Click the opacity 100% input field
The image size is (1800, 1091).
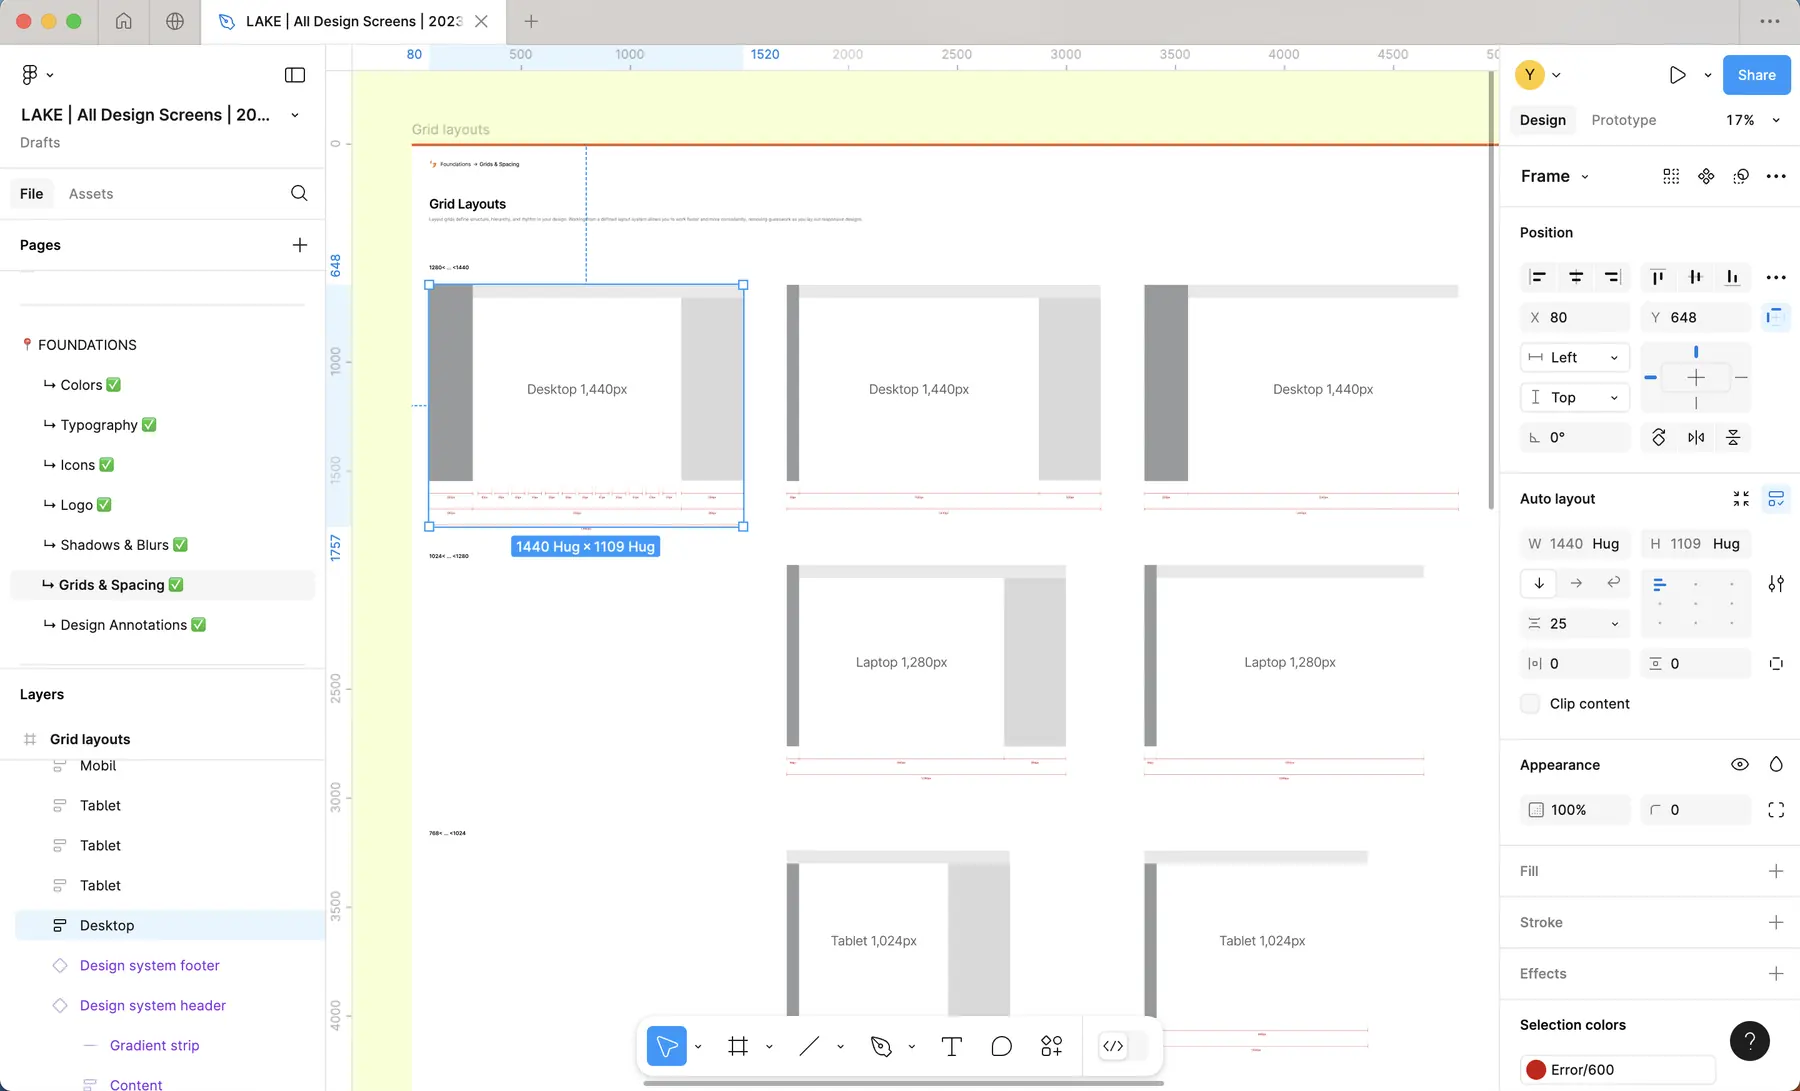pos(1575,810)
